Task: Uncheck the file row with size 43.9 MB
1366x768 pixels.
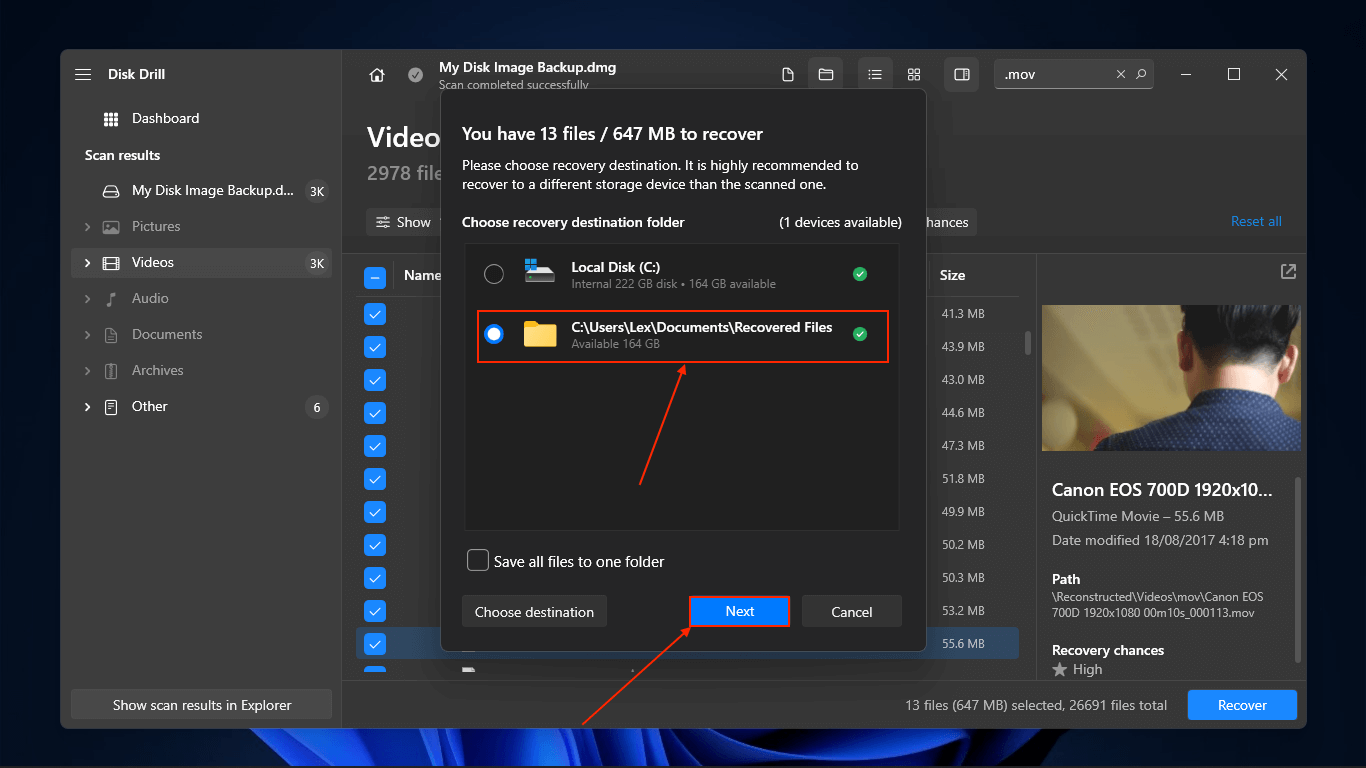Action: click(375, 347)
